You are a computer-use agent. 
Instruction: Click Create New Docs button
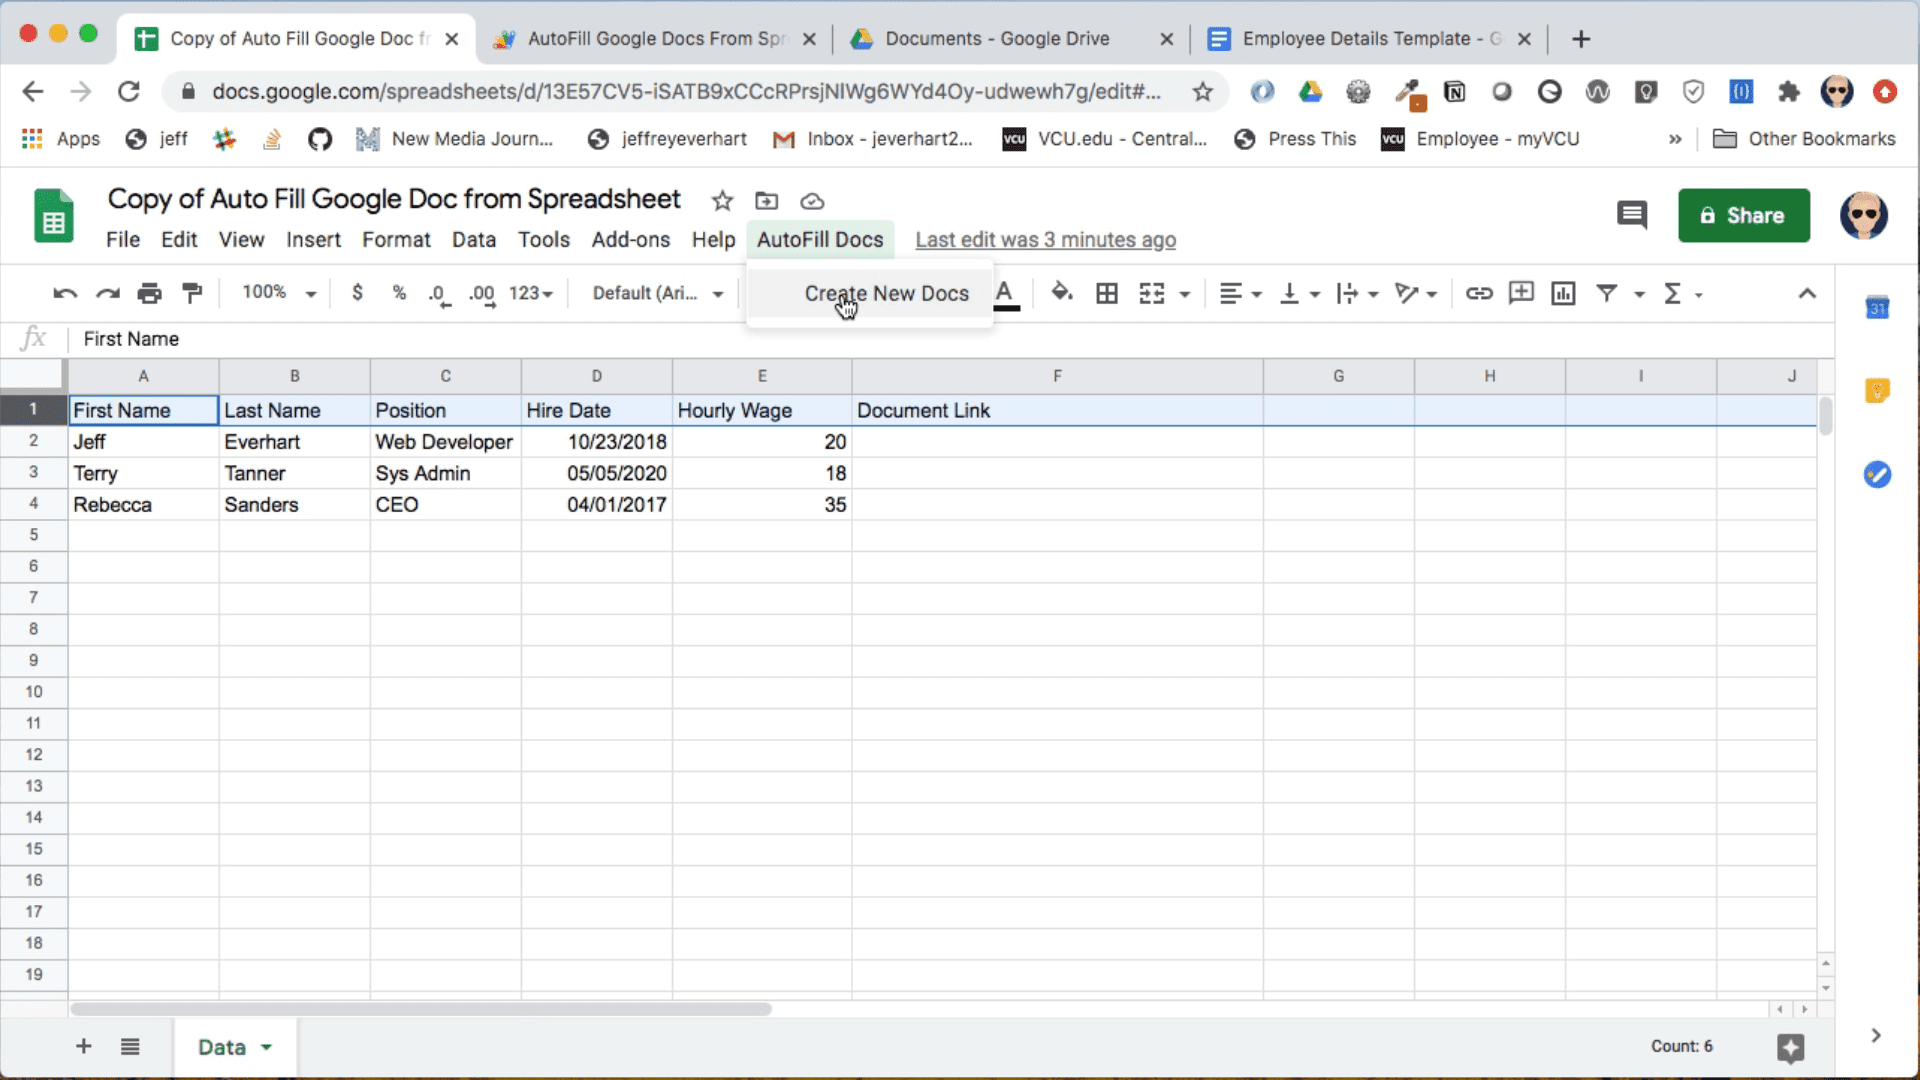pos(886,293)
